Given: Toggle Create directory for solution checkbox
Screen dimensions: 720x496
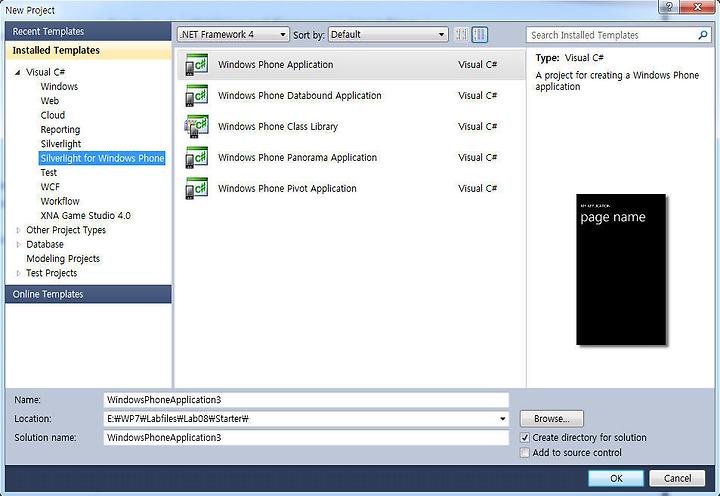Looking at the screenshot, I should pos(525,438).
